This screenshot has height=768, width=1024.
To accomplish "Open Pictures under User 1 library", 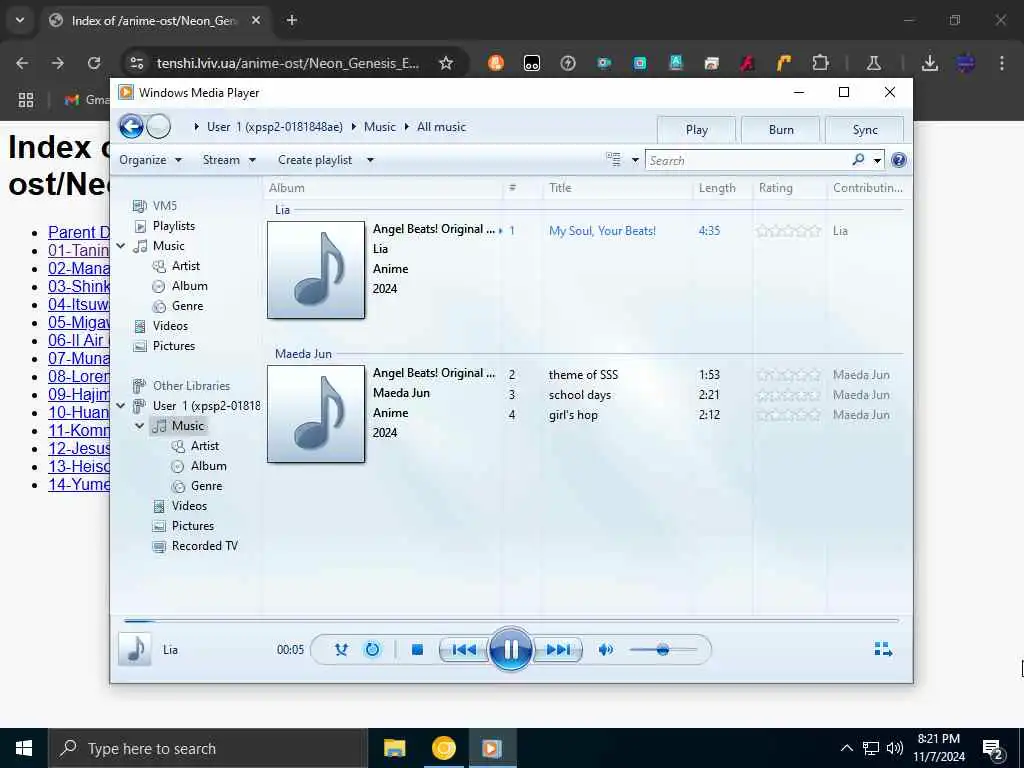I will [x=183, y=526].
